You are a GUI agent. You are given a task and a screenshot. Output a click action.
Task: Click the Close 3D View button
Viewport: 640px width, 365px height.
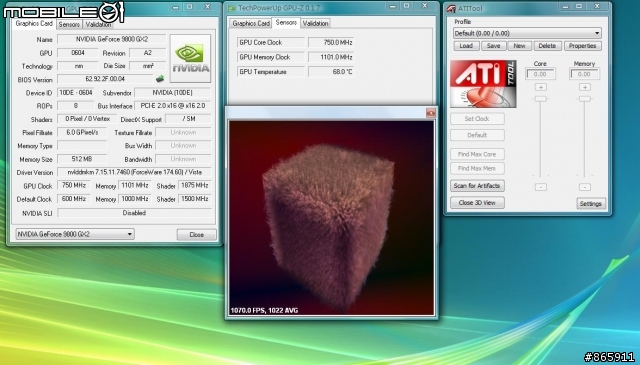pos(477,203)
